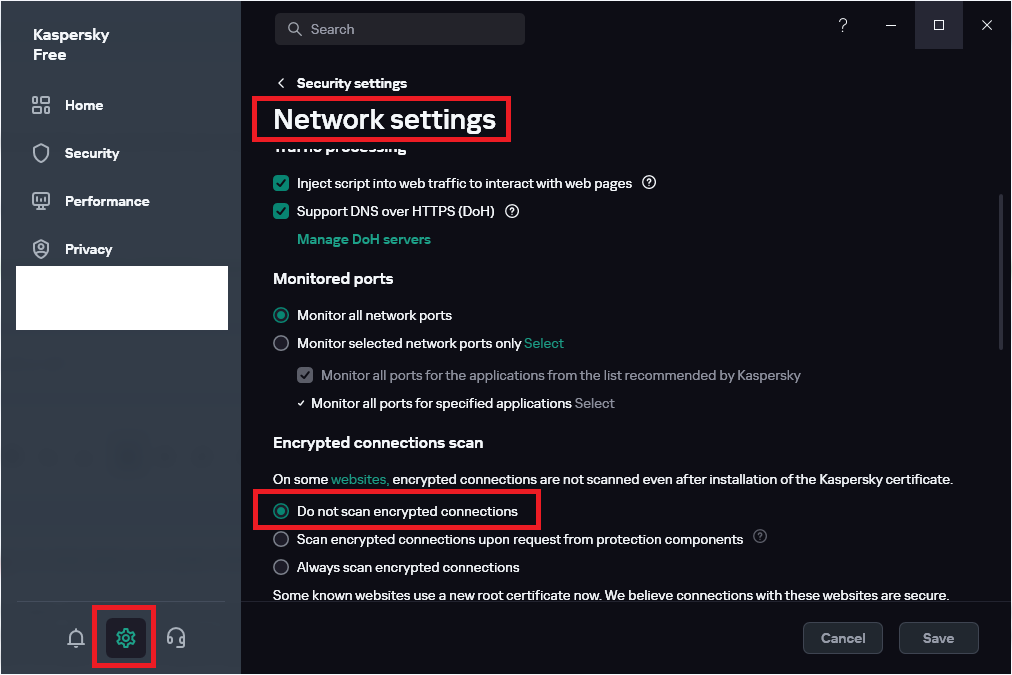The image size is (1012, 675).
Task: Select Monitor selected network ports only
Action: (281, 343)
